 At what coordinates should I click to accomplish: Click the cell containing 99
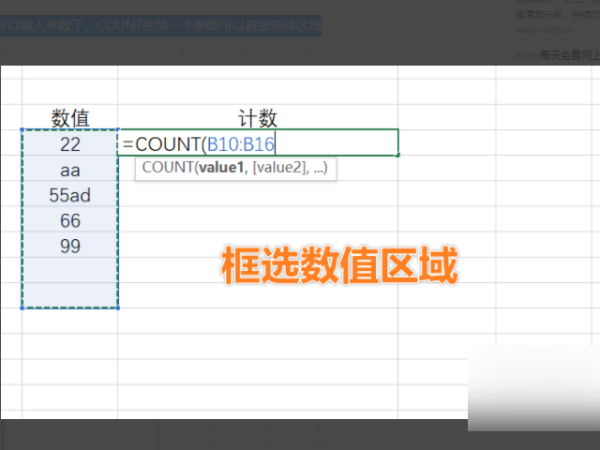(x=70, y=245)
